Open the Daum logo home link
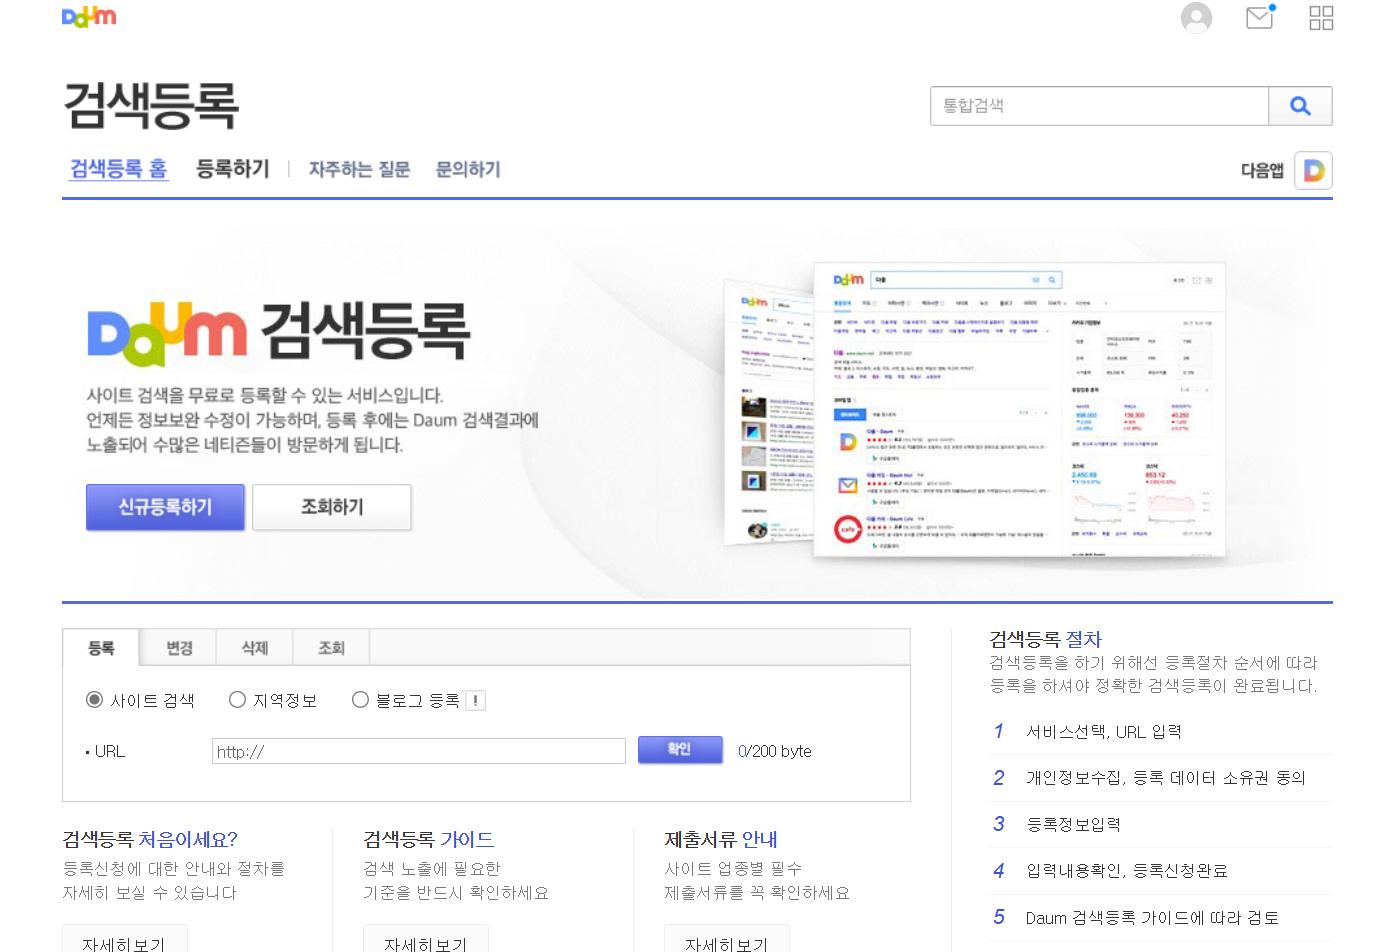Image resolution: width=1379 pixels, height=952 pixels. point(89,17)
